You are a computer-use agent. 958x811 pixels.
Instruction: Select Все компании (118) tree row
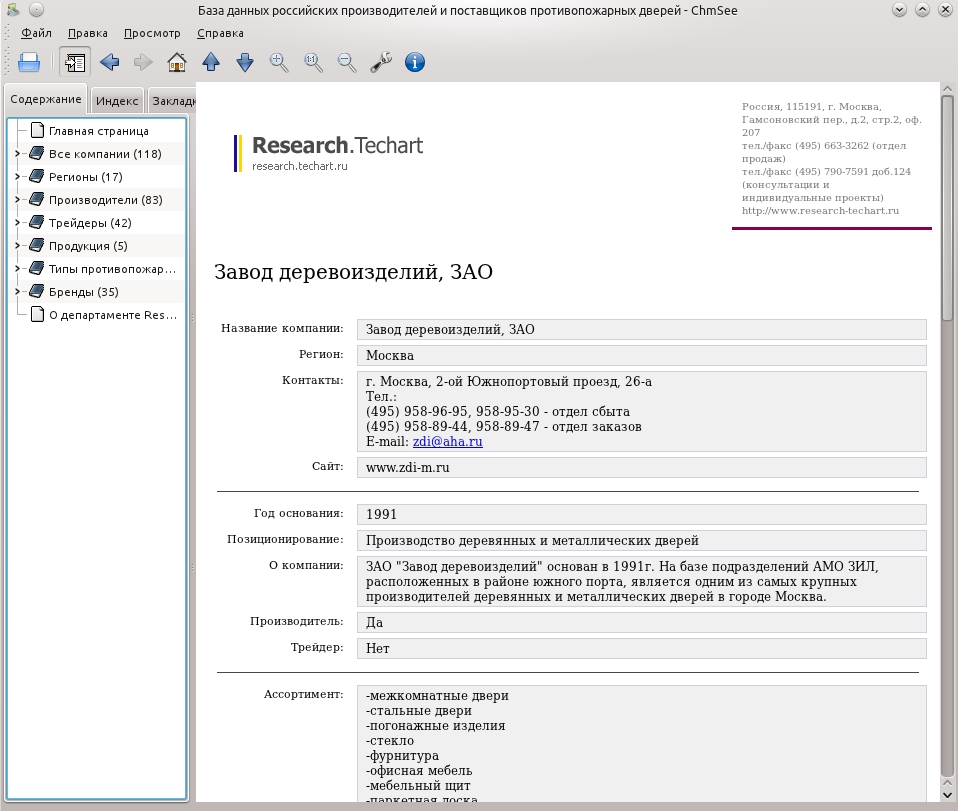(97, 154)
